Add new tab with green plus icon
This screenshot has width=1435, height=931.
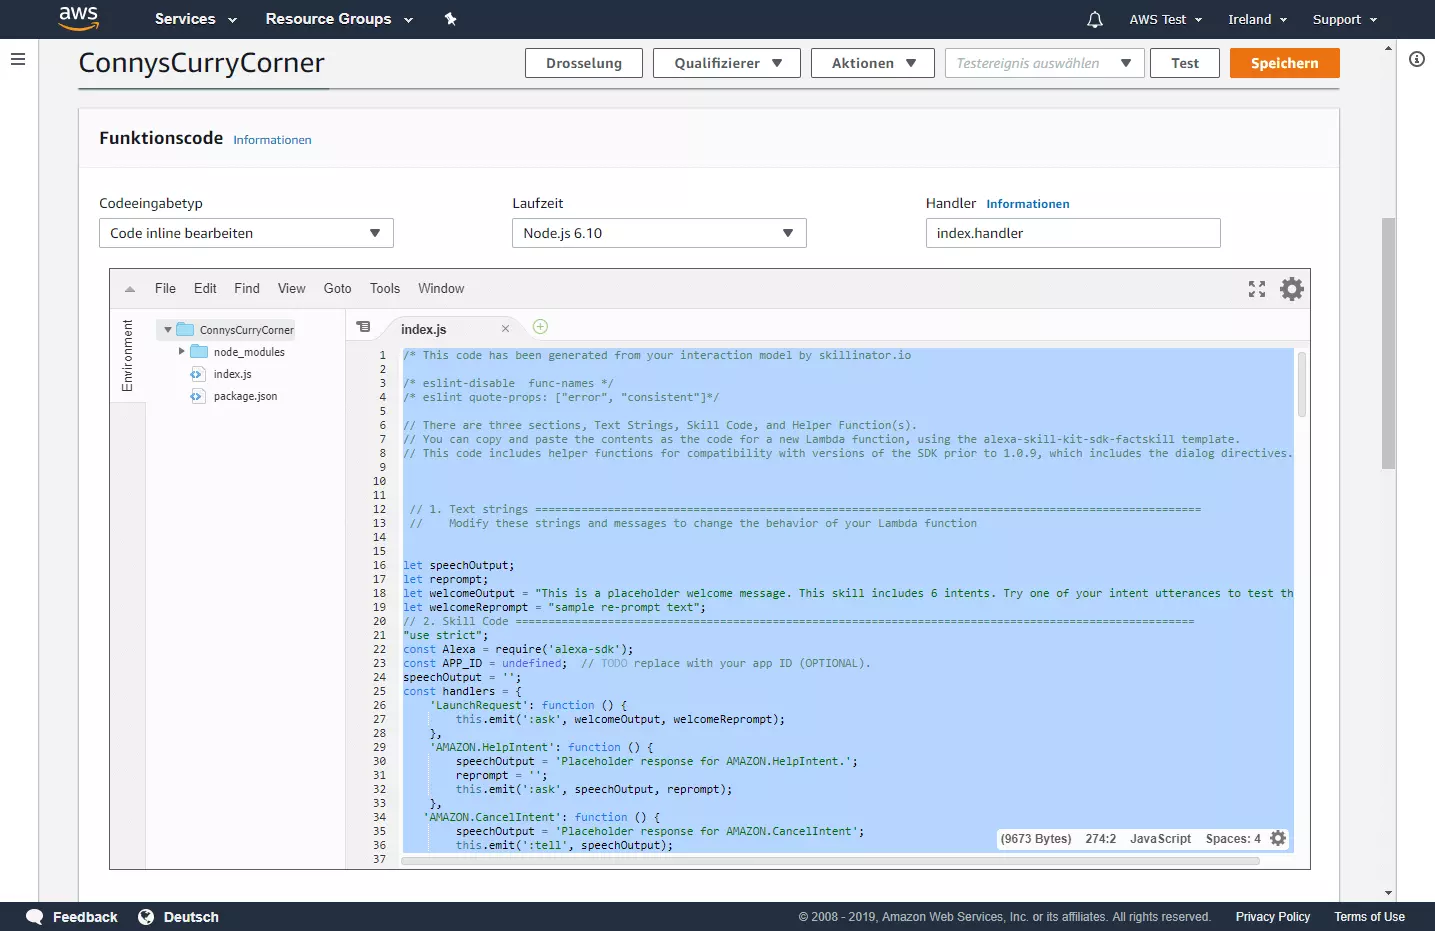point(540,327)
